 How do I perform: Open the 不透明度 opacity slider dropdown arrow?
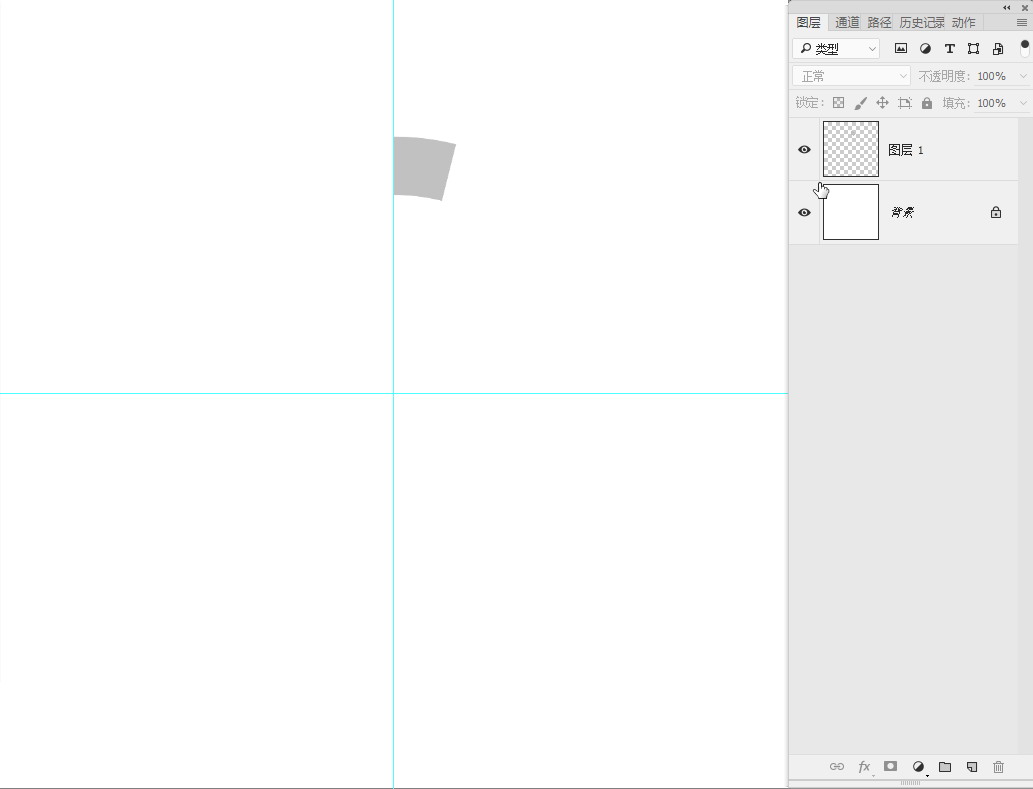pyautogui.click(x=1023, y=76)
